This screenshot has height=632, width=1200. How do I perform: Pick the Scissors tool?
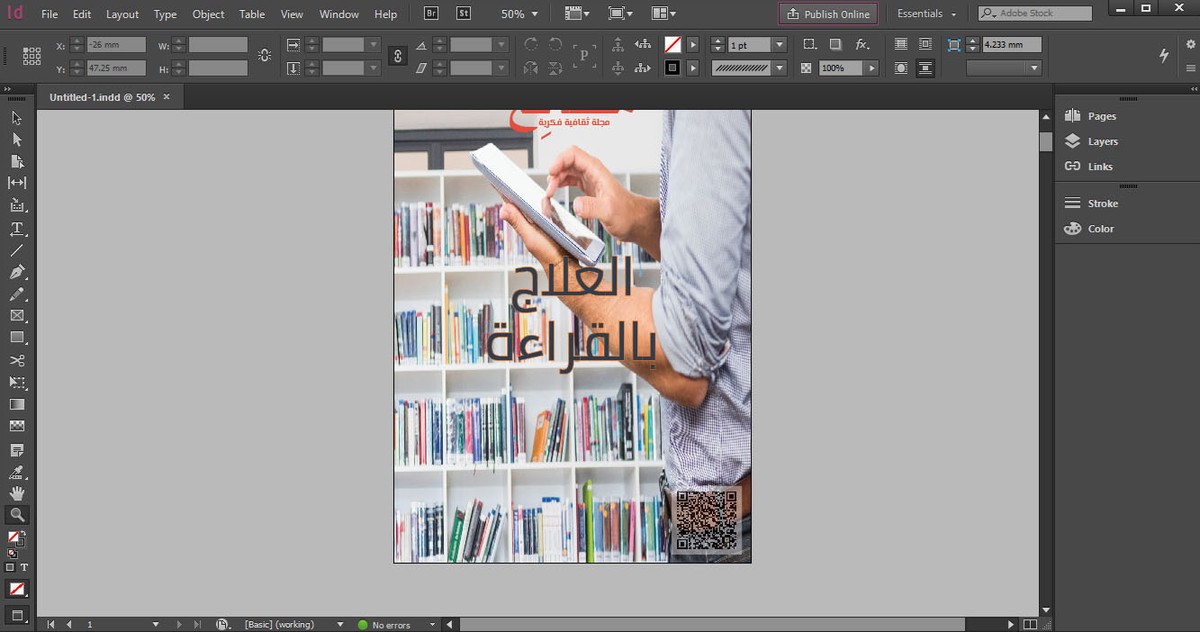click(17, 360)
